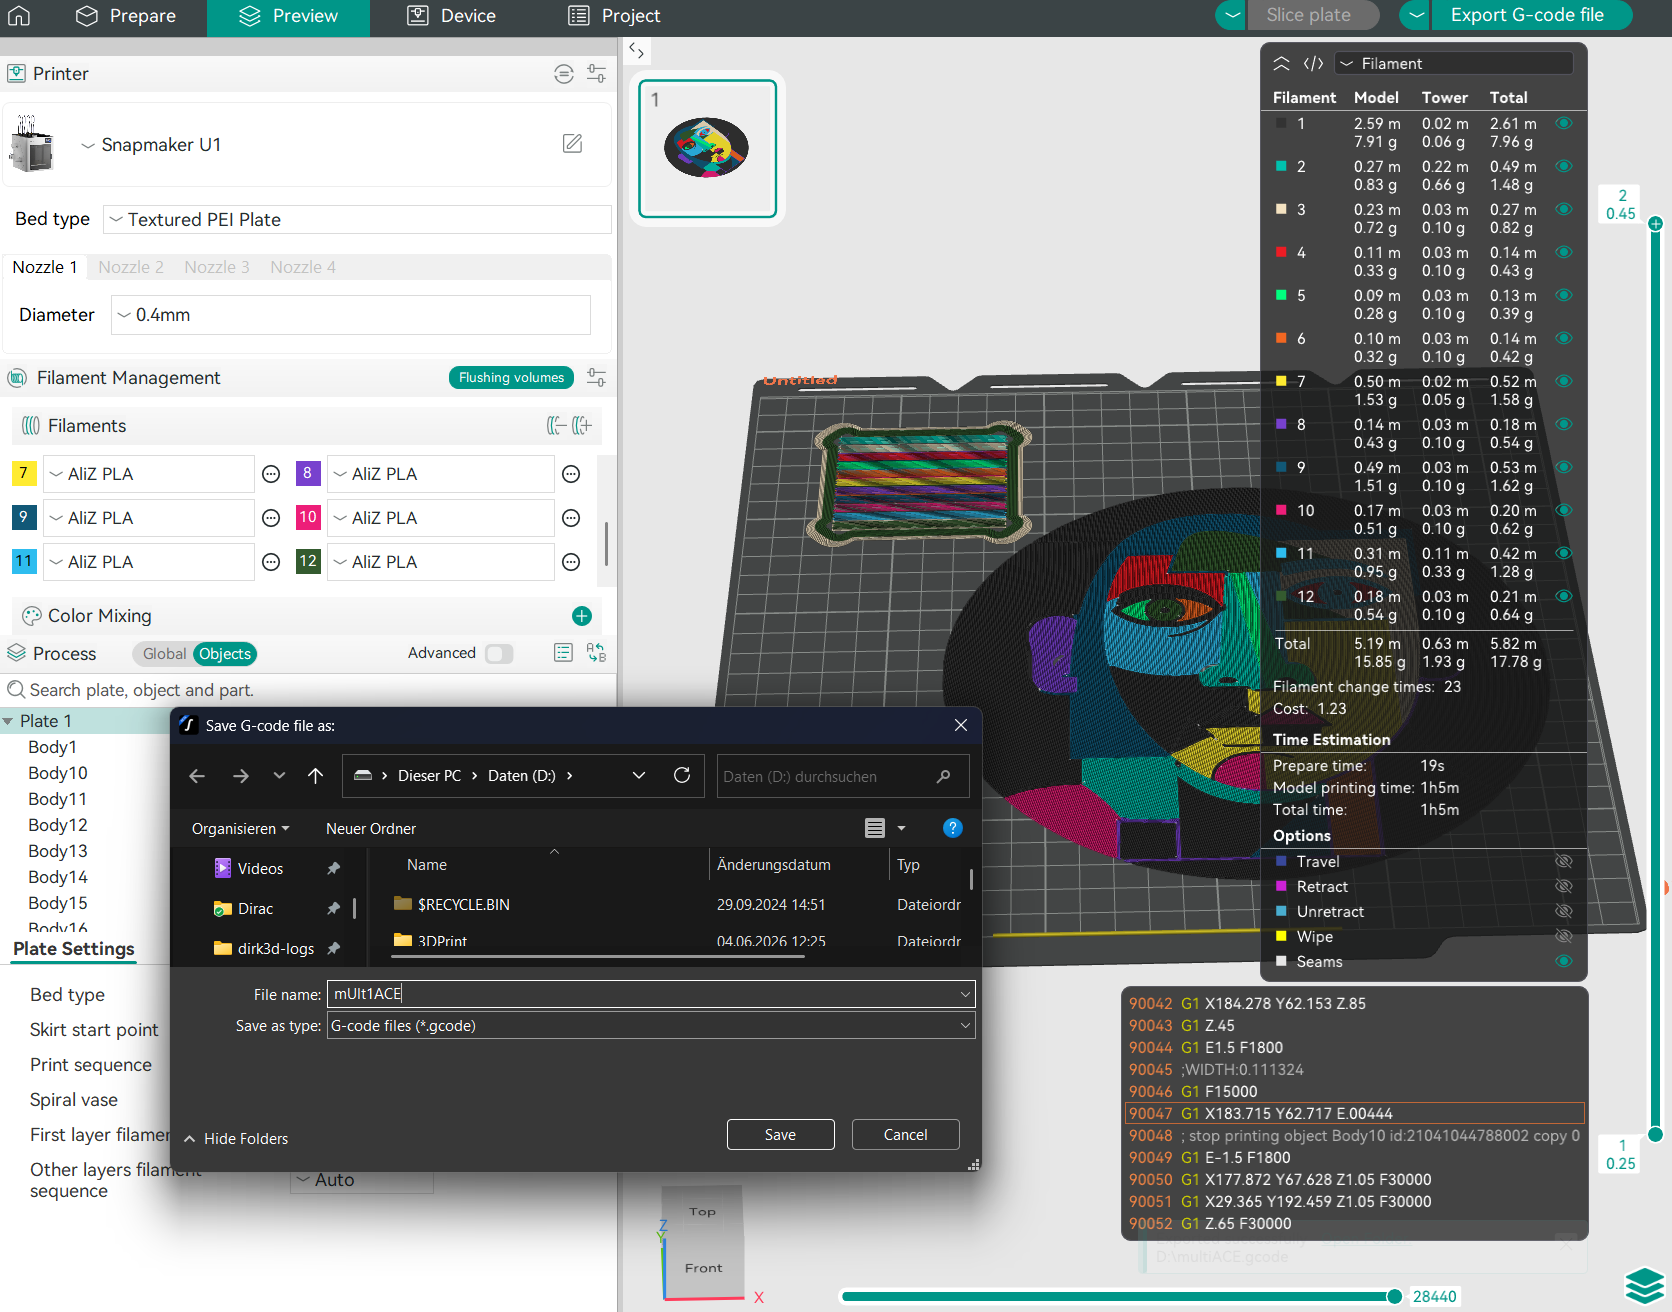Select plate 1 thumbnail
1672x1312 pixels.
pos(708,149)
